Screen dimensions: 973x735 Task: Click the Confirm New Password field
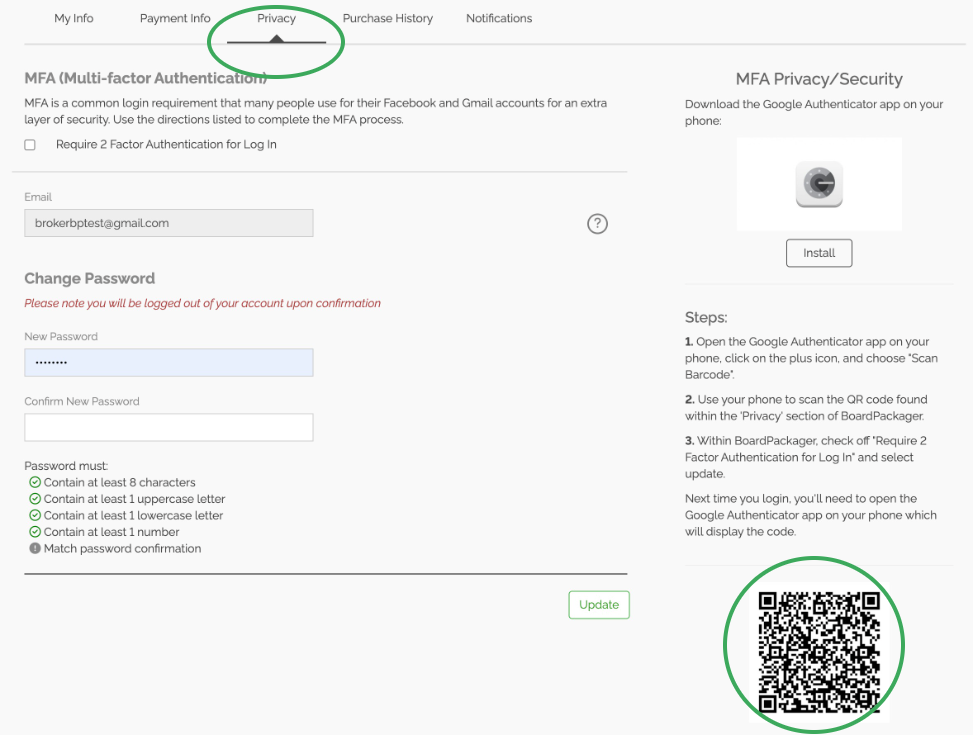[169, 428]
